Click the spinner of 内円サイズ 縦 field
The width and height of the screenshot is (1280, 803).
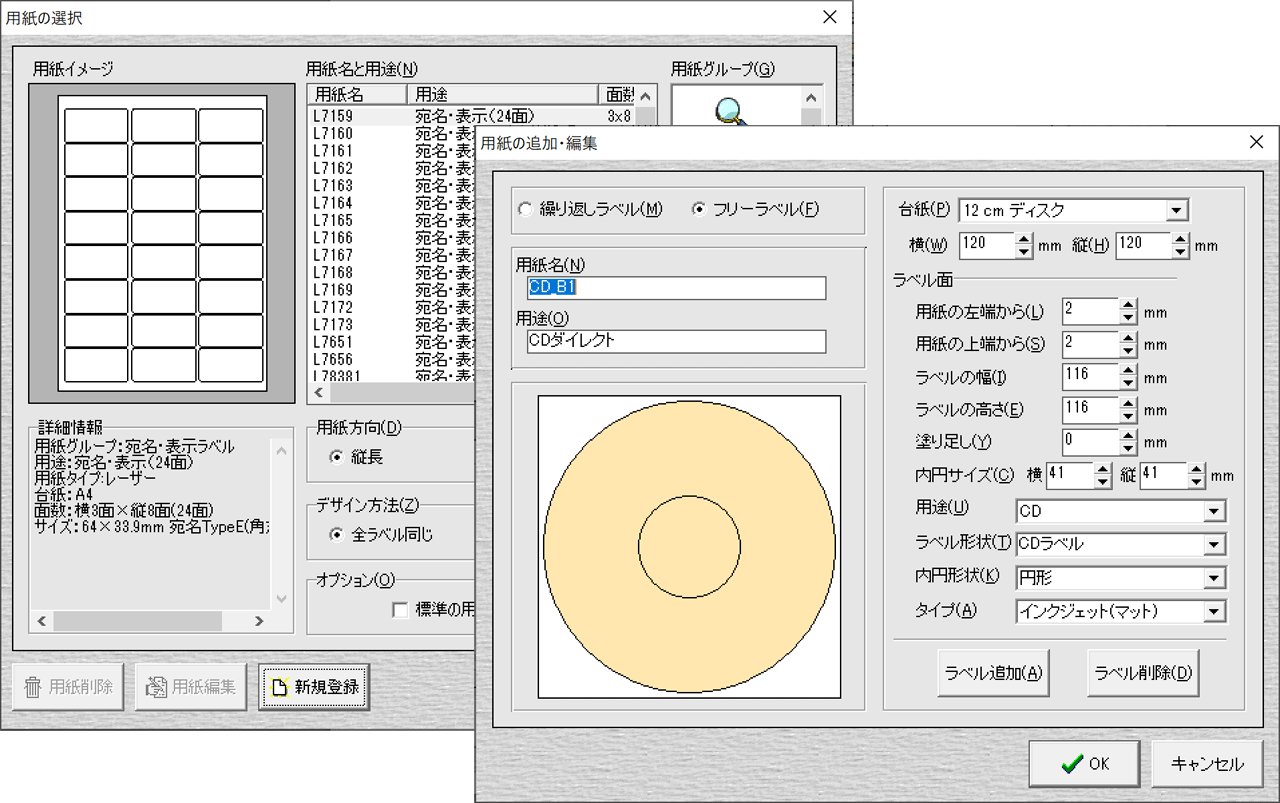pyautogui.click(x=1197, y=475)
